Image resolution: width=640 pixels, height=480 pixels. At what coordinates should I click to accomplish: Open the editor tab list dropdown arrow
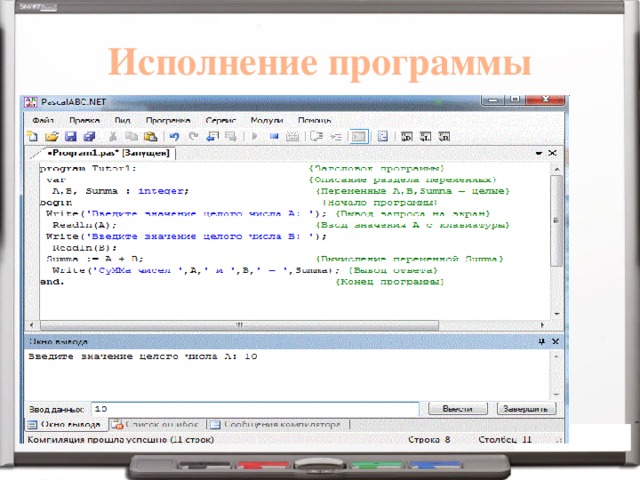point(539,153)
